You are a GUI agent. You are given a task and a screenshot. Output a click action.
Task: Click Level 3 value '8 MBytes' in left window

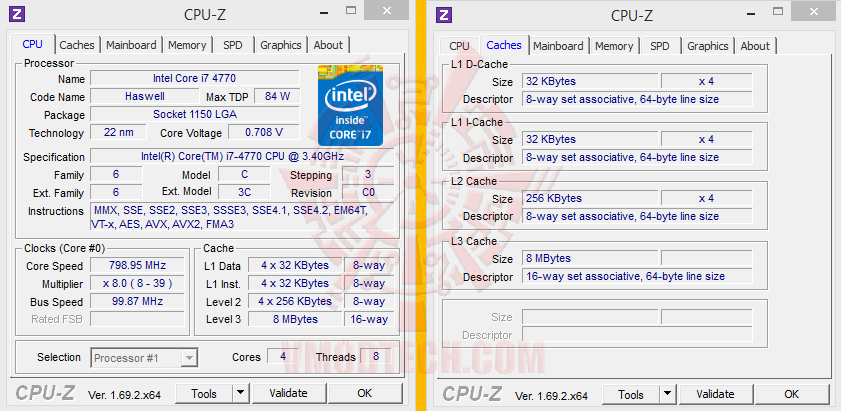click(x=295, y=319)
